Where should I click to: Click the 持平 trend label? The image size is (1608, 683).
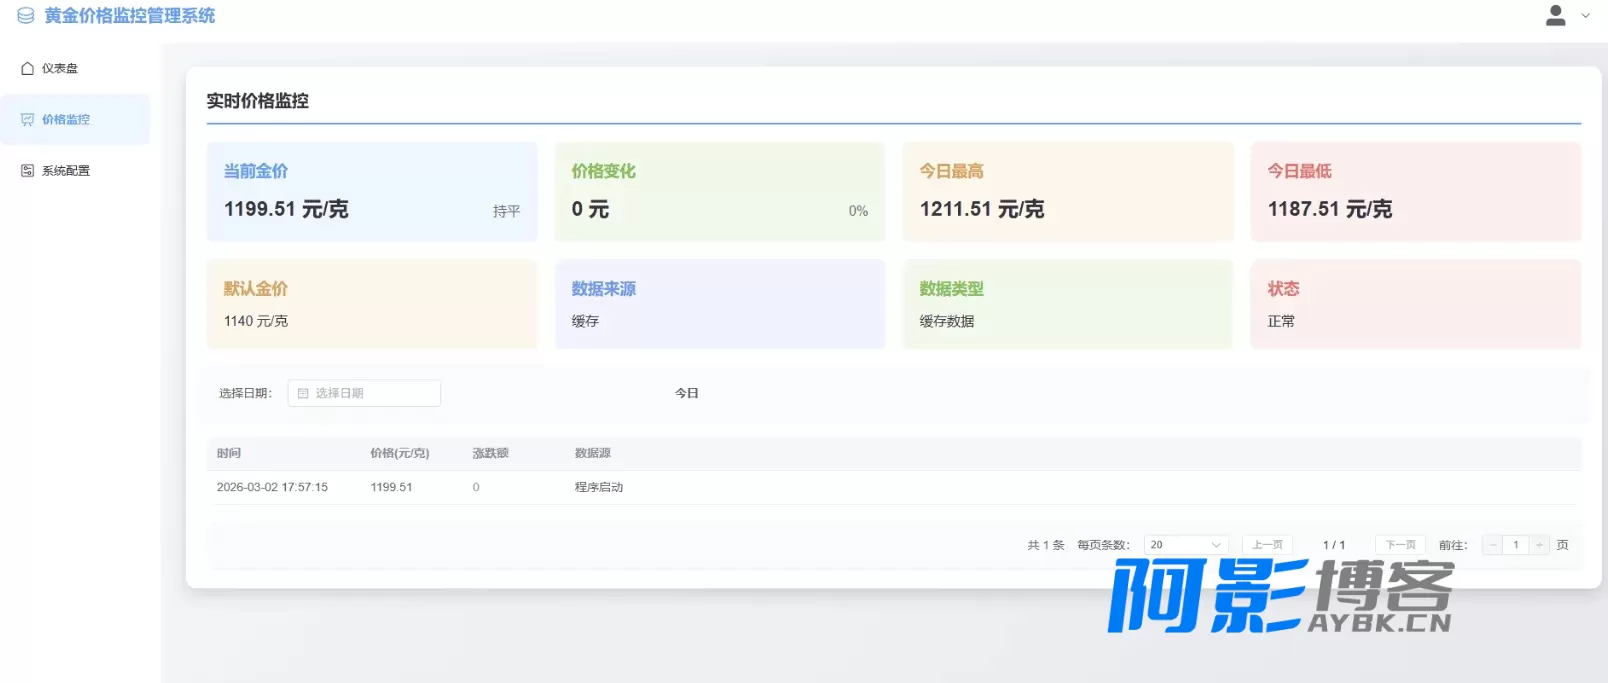point(507,212)
